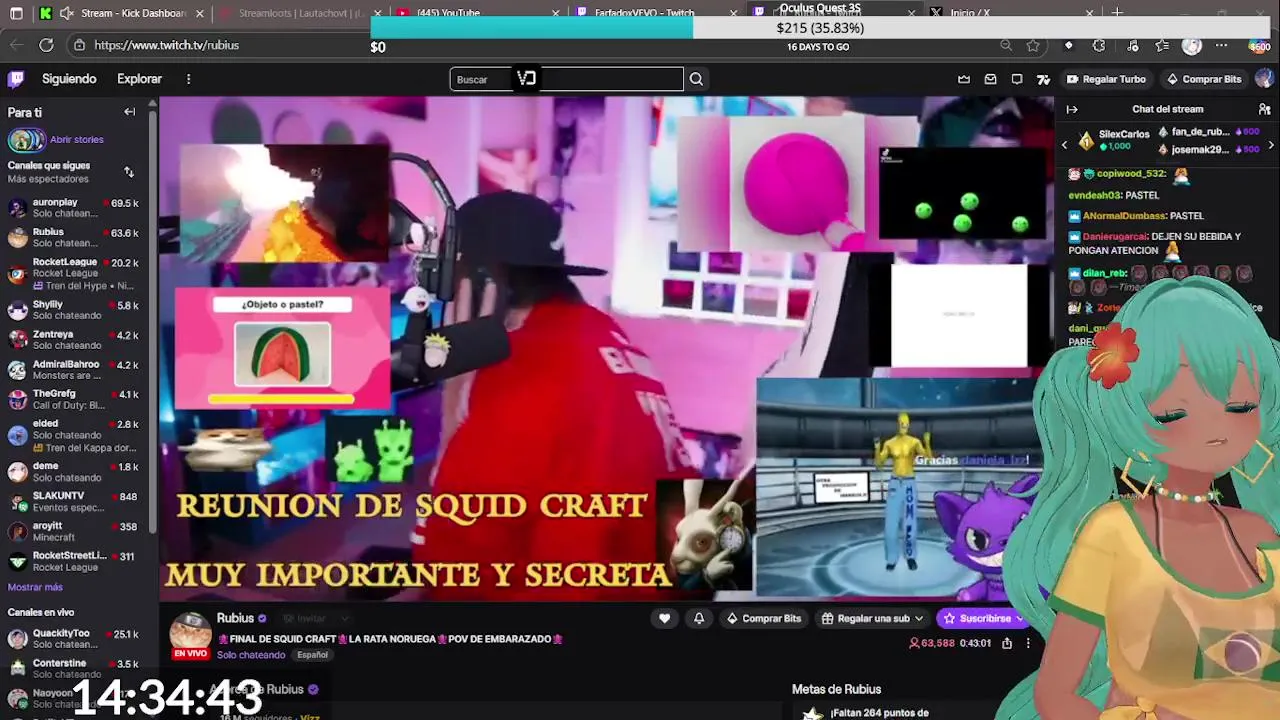Open the Prime loot crown icon
The image size is (1280, 720).
pyautogui.click(x=964, y=79)
